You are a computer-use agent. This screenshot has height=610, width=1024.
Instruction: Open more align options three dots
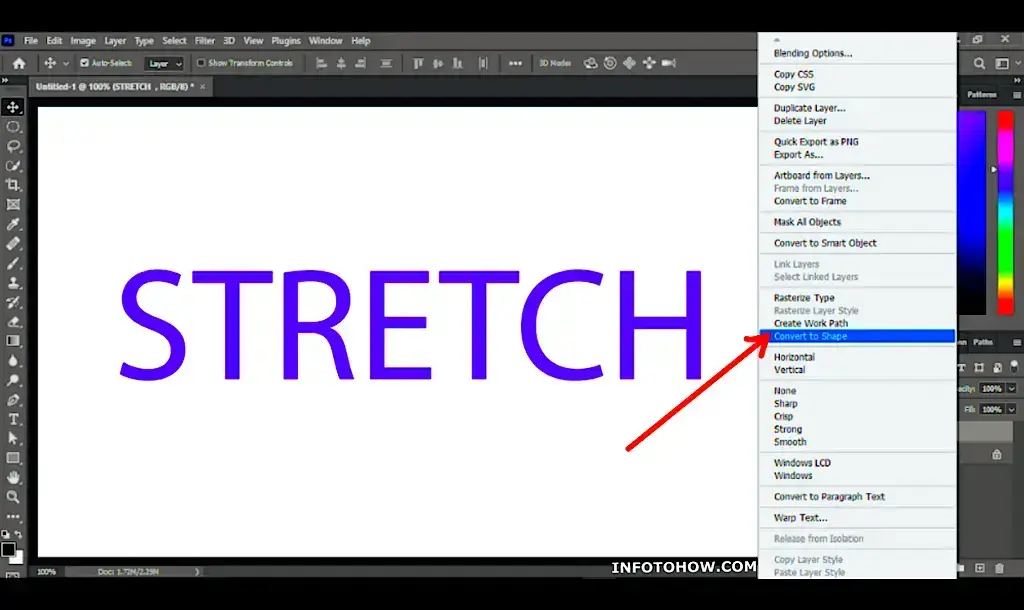pyautogui.click(x=515, y=63)
